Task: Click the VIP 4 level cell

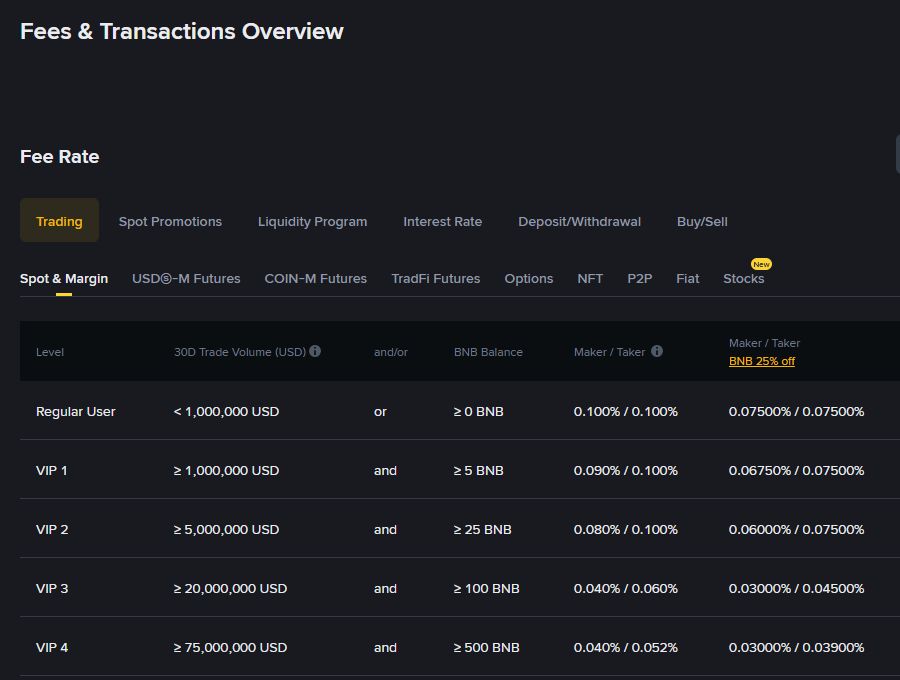Action: tap(52, 648)
